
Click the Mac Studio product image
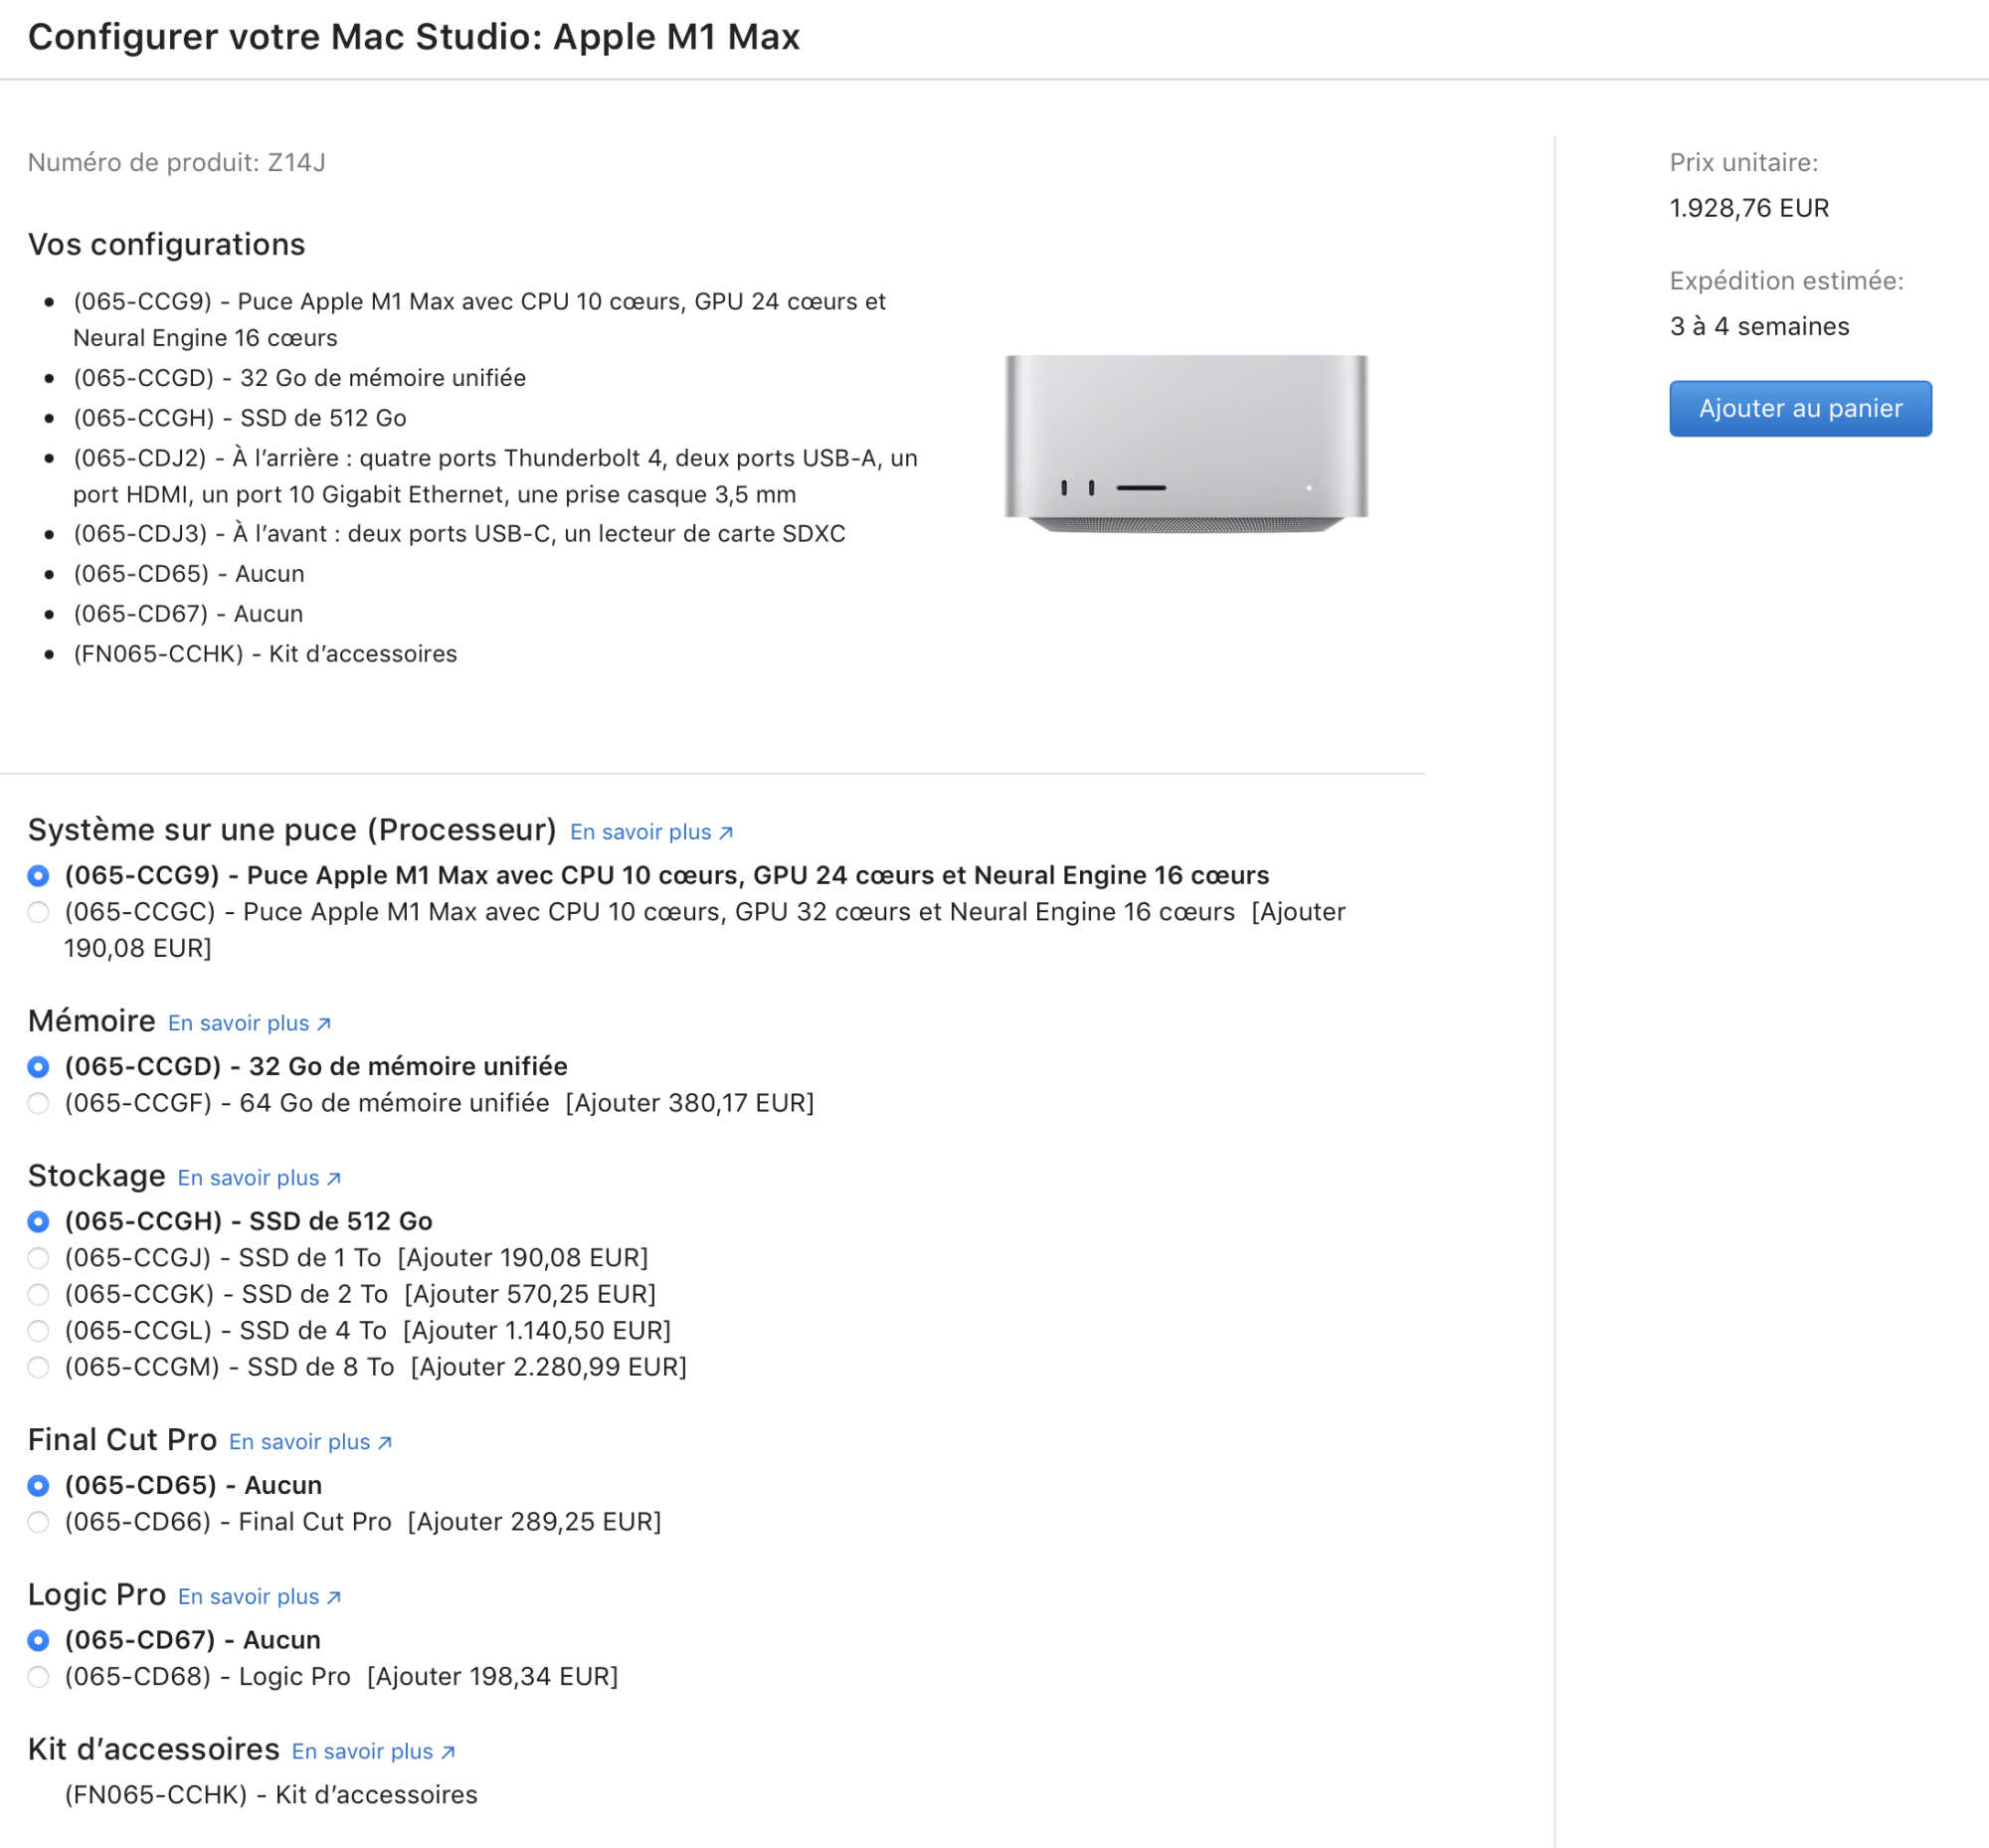point(1186,443)
